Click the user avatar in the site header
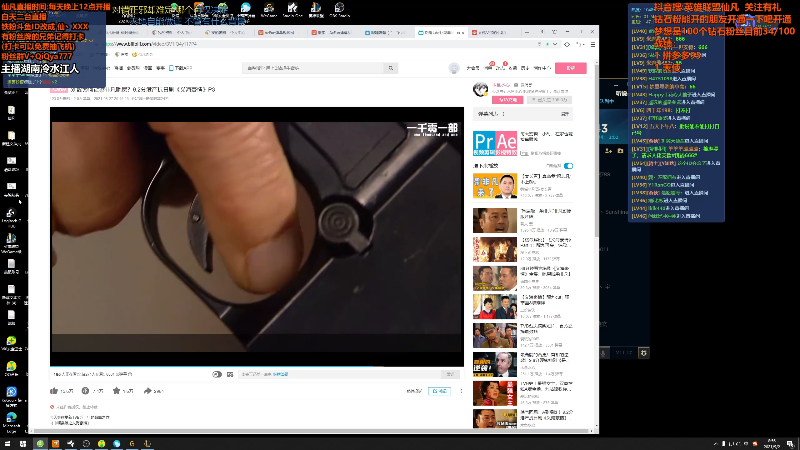This screenshot has width=800, height=450. pos(454,68)
